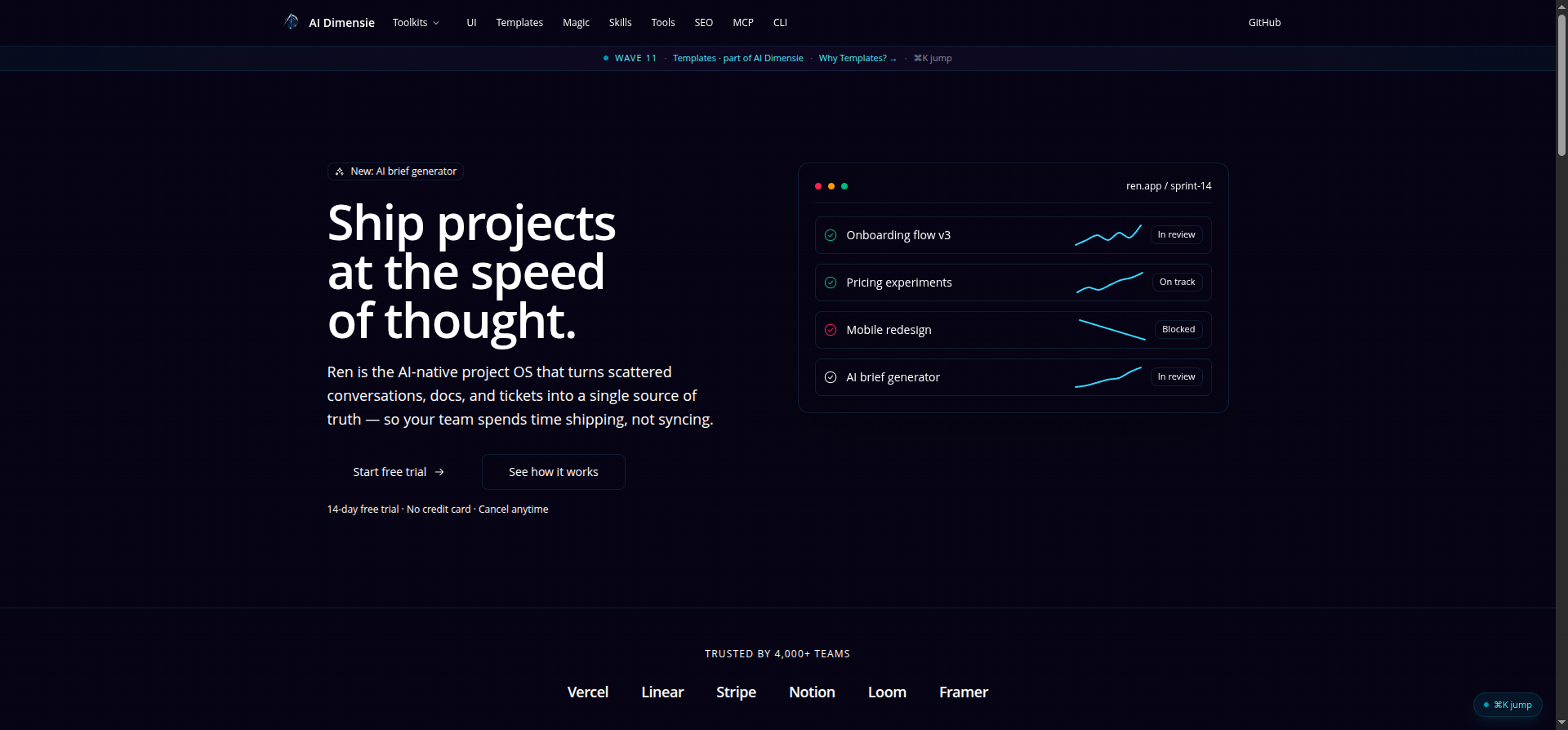Click the AI Dimensie brand name
Viewport: 1568px width, 730px height.
tap(342, 22)
